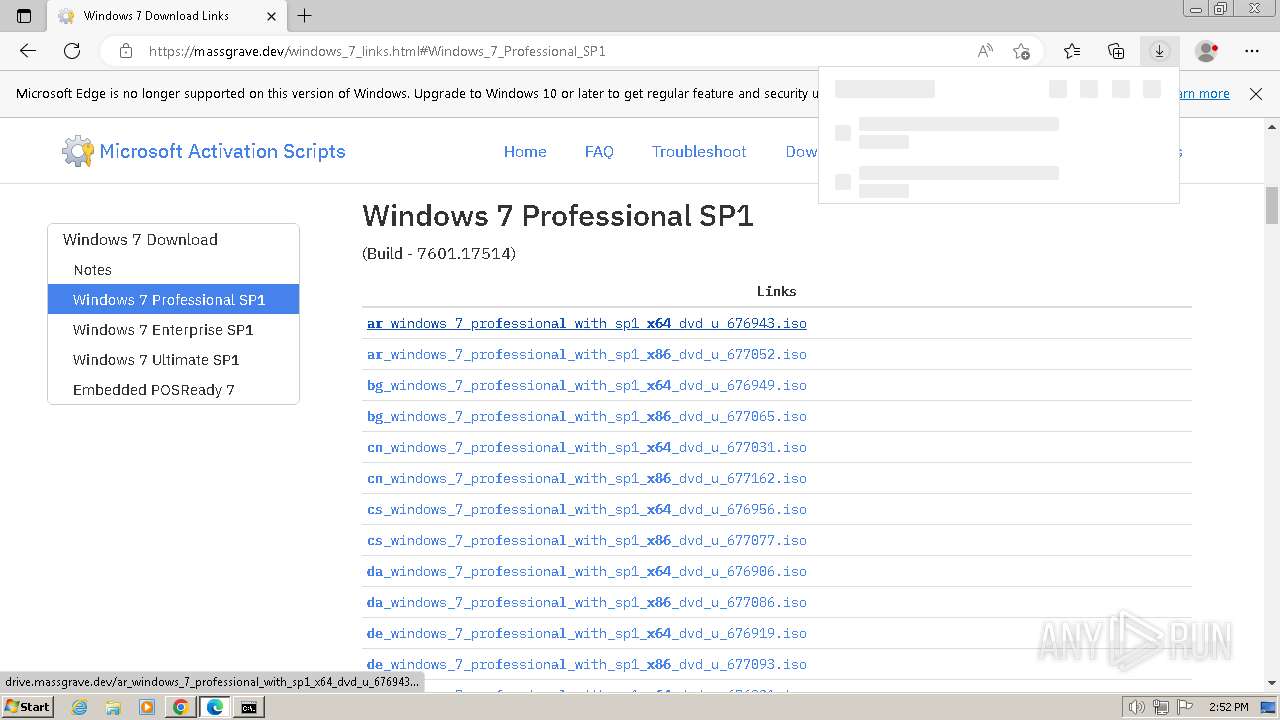Click the network tray icon
This screenshot has width=1280, height=720.
(x=1162, y=707)
